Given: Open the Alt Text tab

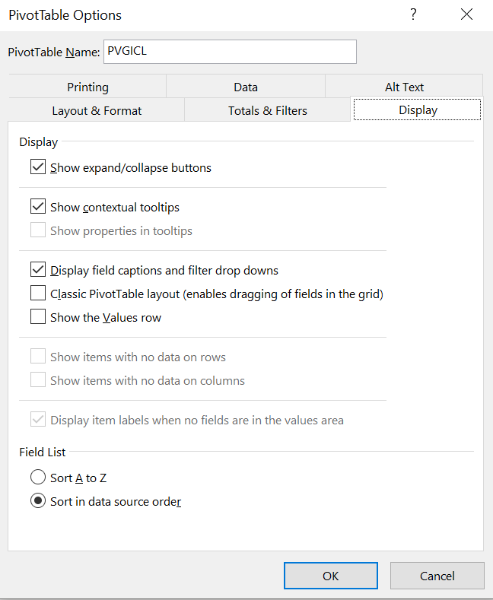Looking at the screenshot, I should [404, 87].
